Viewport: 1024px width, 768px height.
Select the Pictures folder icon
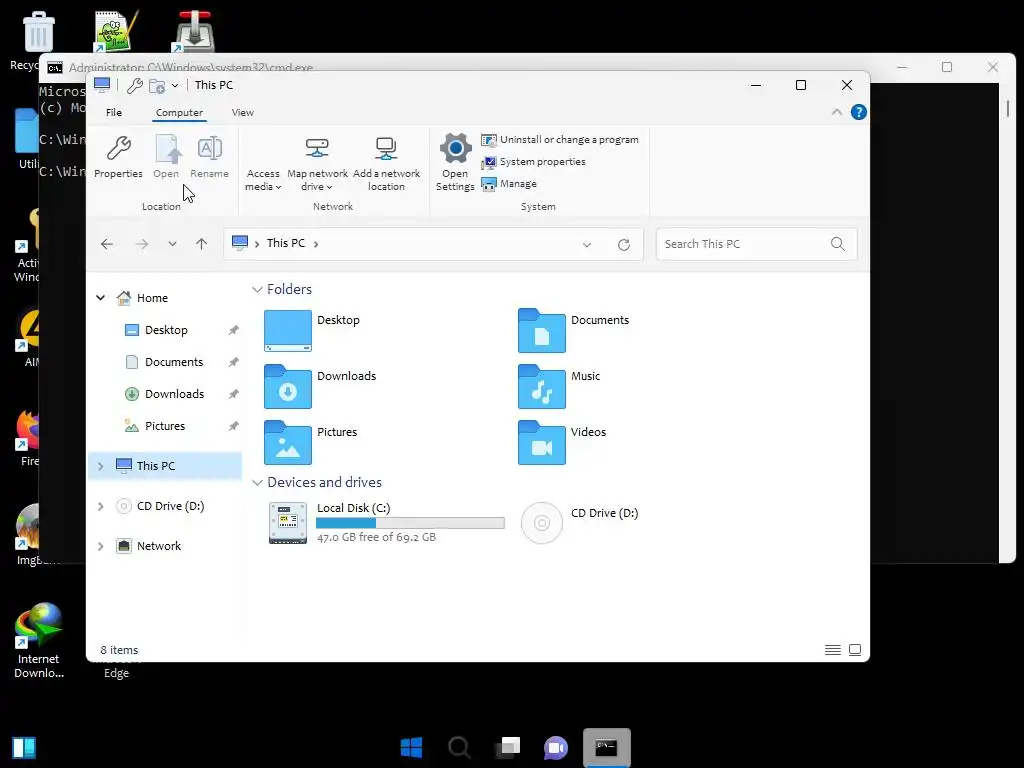pos(288,443)
